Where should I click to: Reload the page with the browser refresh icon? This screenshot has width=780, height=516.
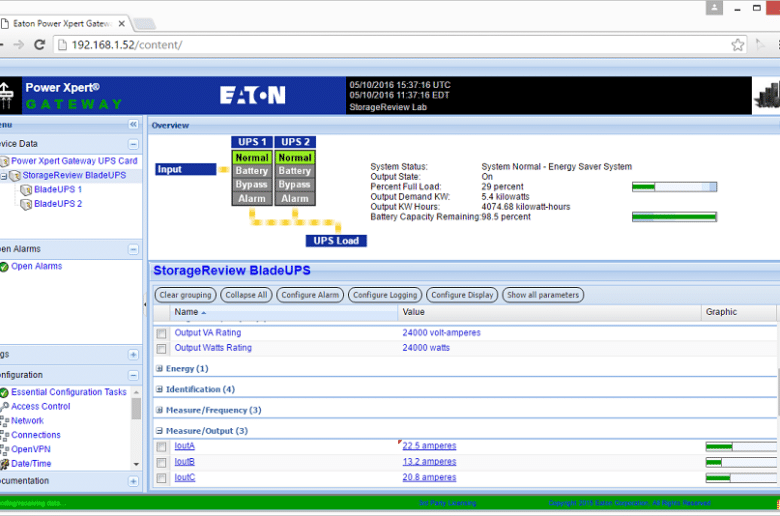(x=39, y=45)
